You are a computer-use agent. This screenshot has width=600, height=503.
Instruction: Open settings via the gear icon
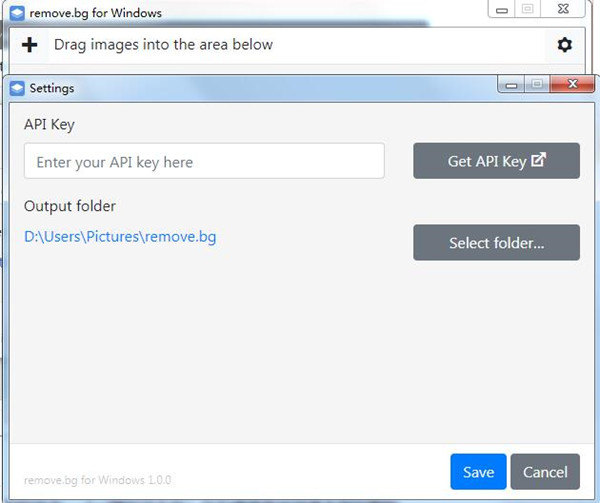[564, 45]
